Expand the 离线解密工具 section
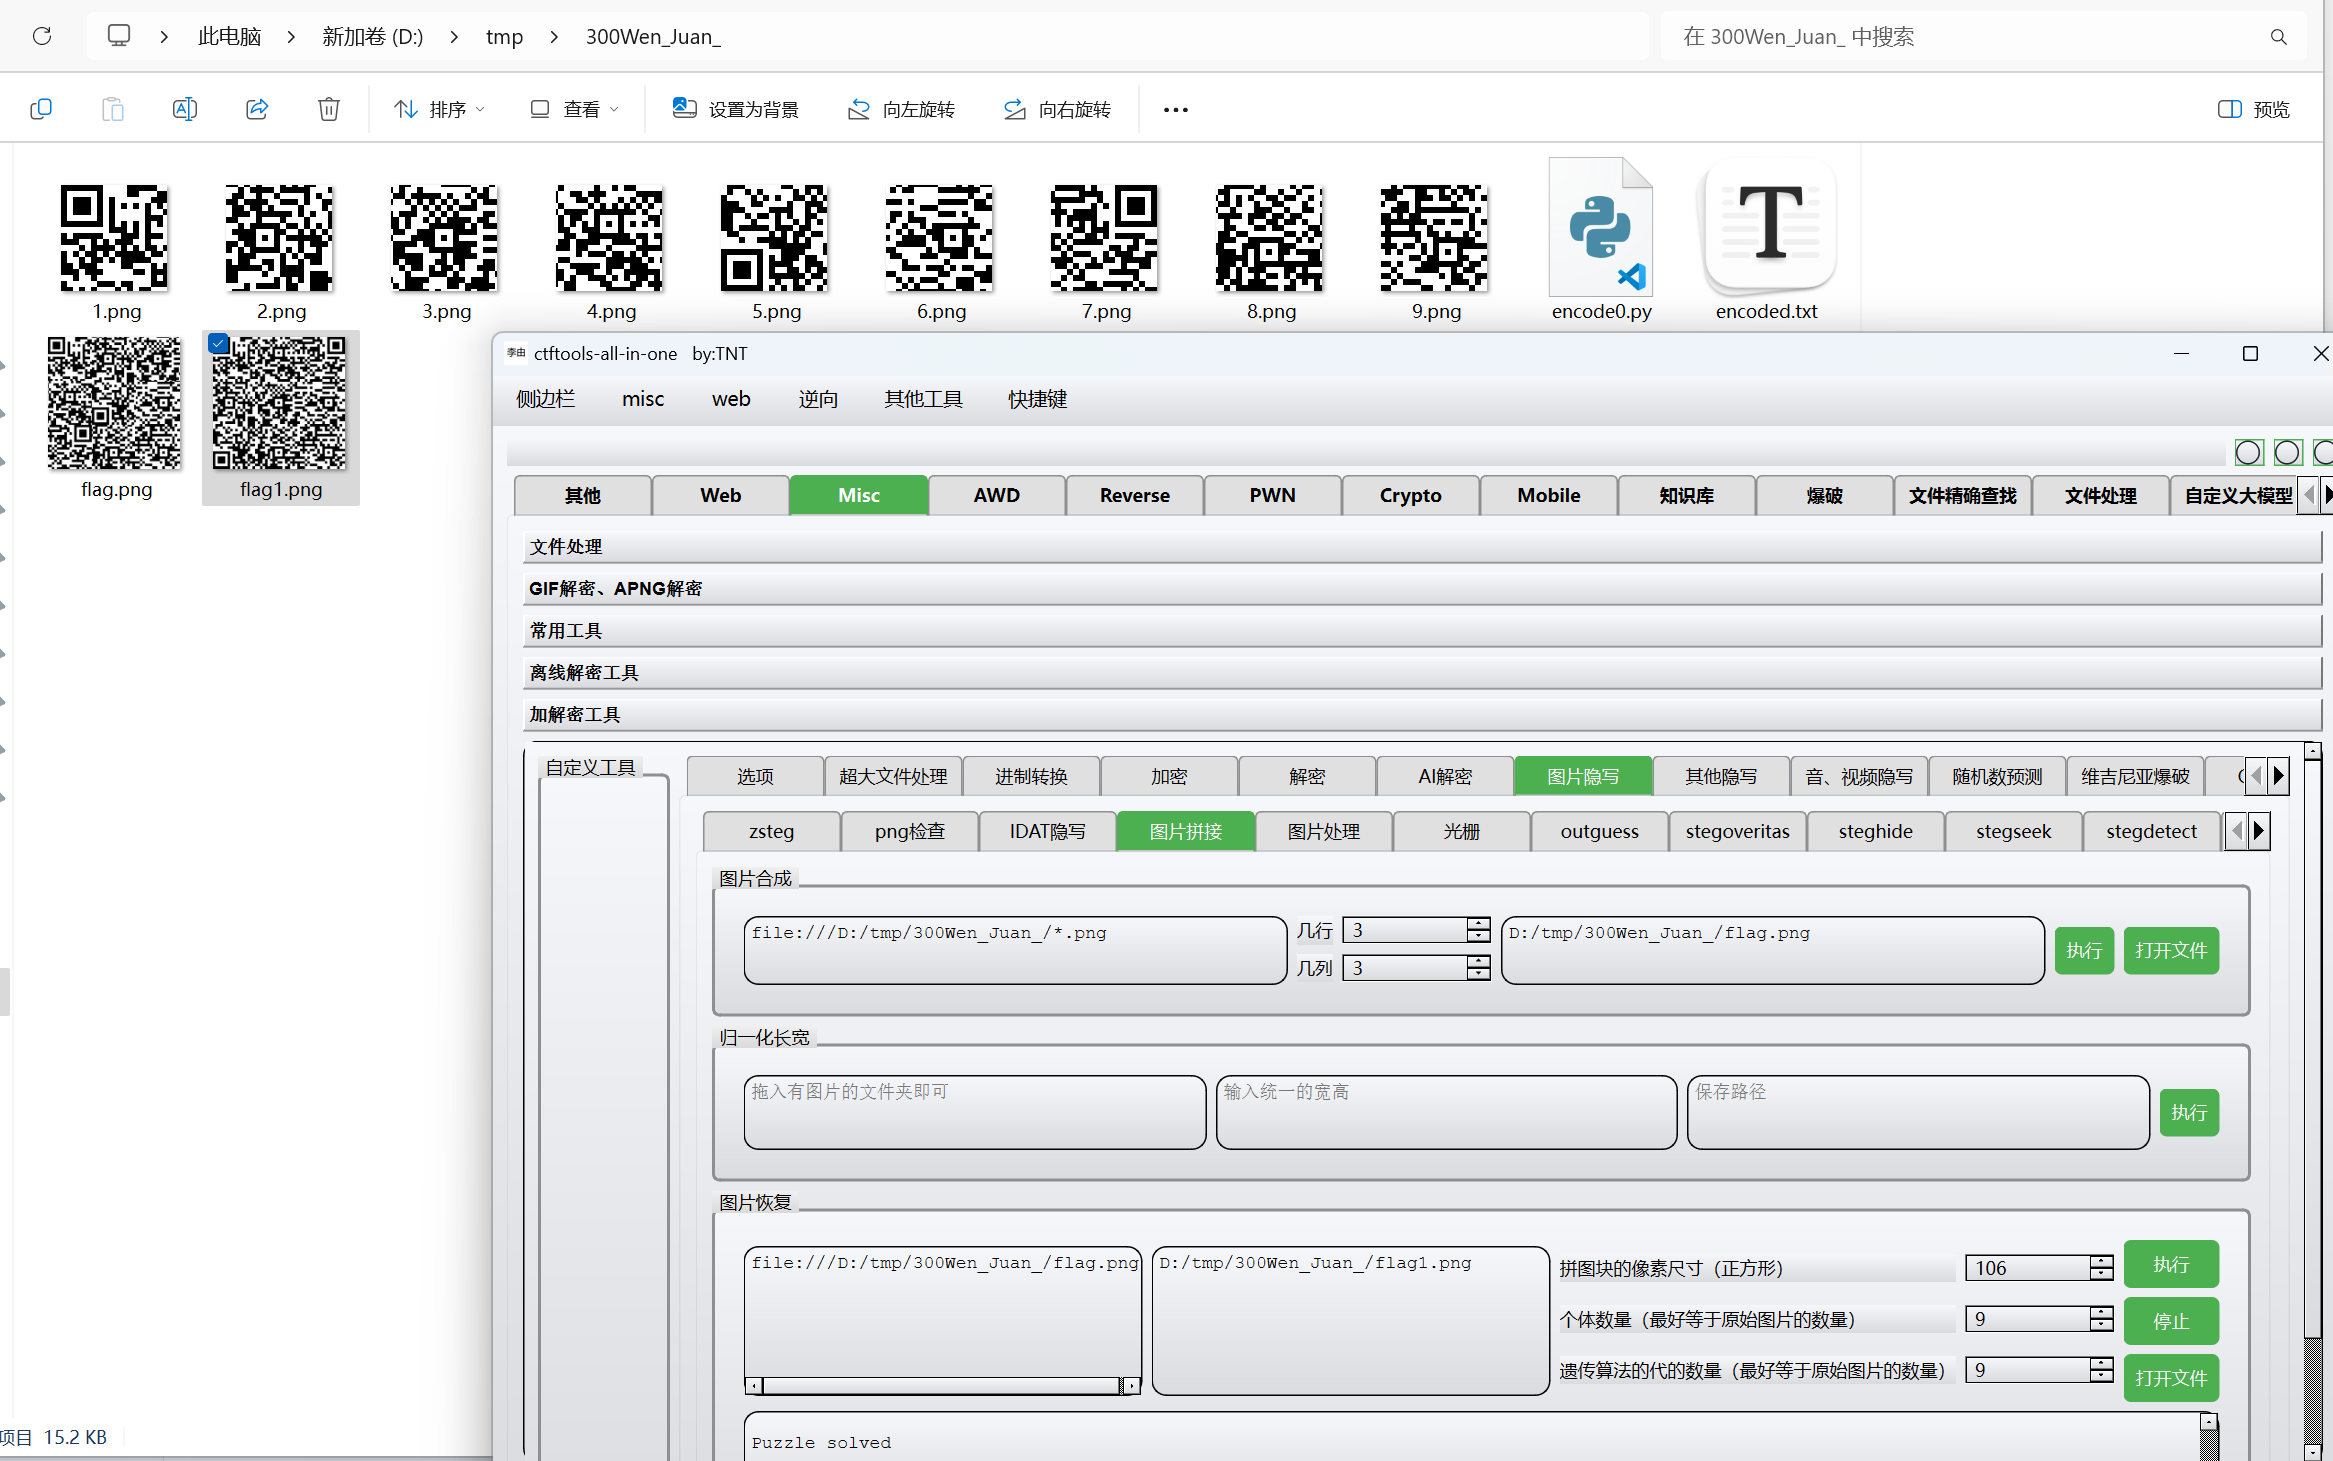The width and height of the screenshot is (2333, 1461). click(1422, 672)
